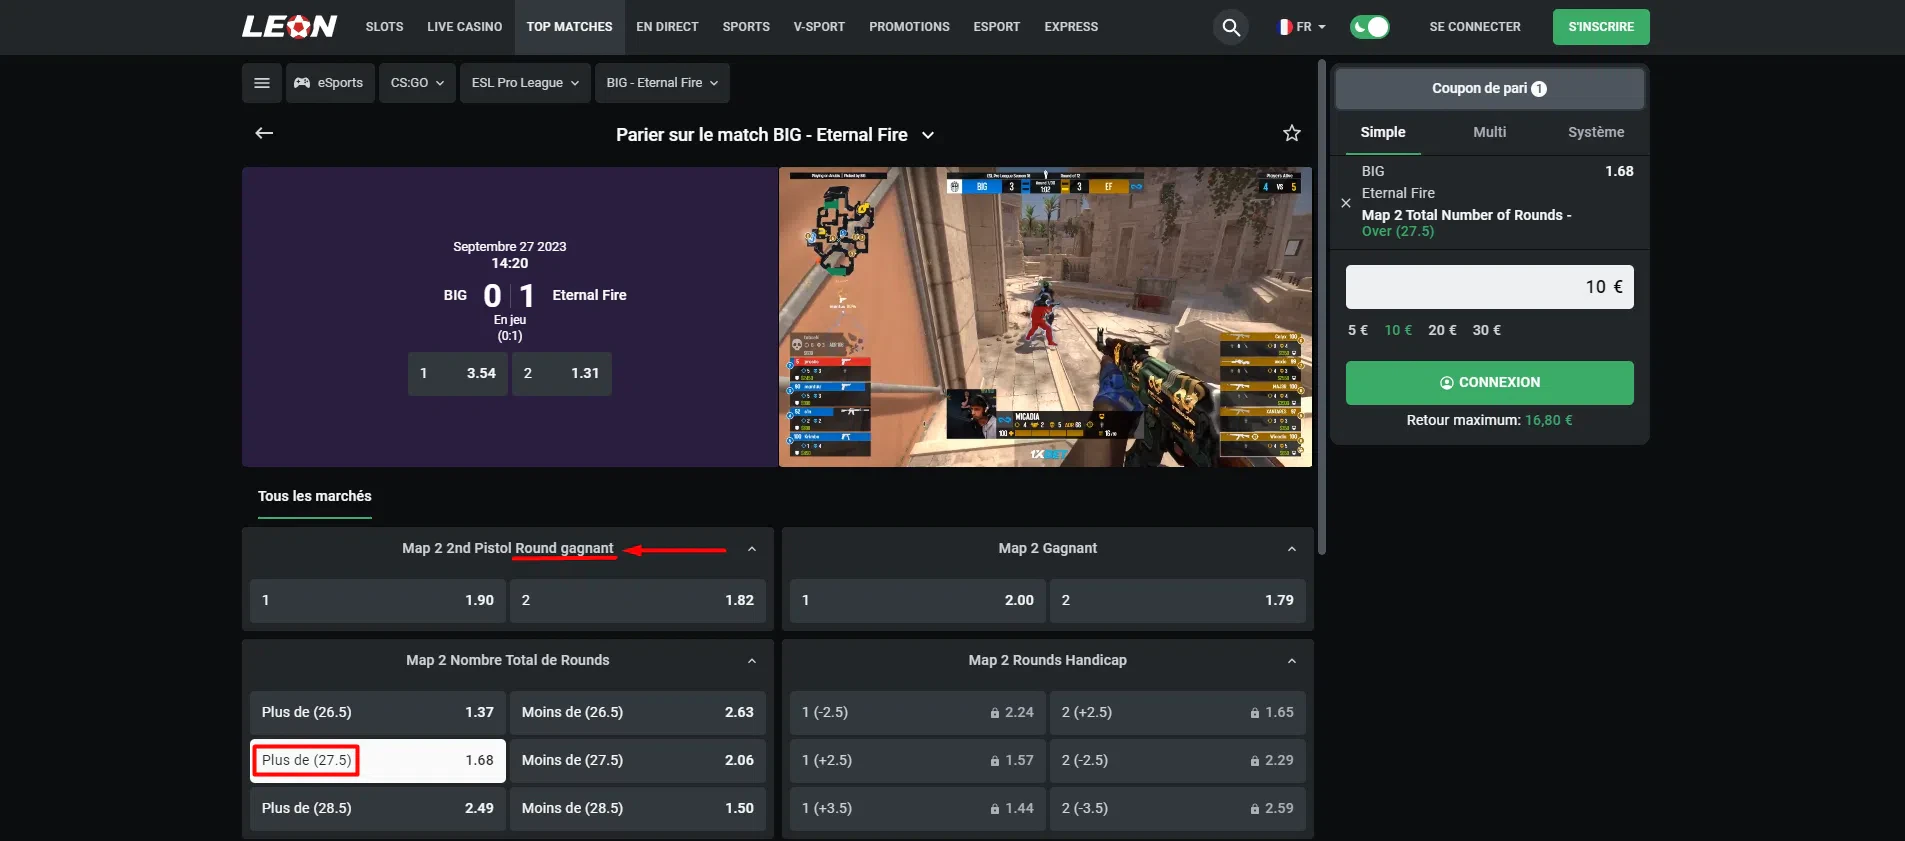The width and height of the screenshot is (1905, 841).
Task: Switch to the Multi bet tab
Action: click(x=1489, y=132)
